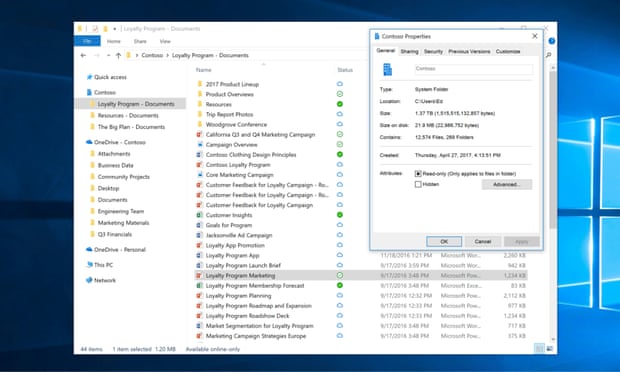The width and height of the screenshot is (620, 372).
Task: Select Resources - Documents in the navigation pane
Action: pyautogui.click(x=128, y=115)
